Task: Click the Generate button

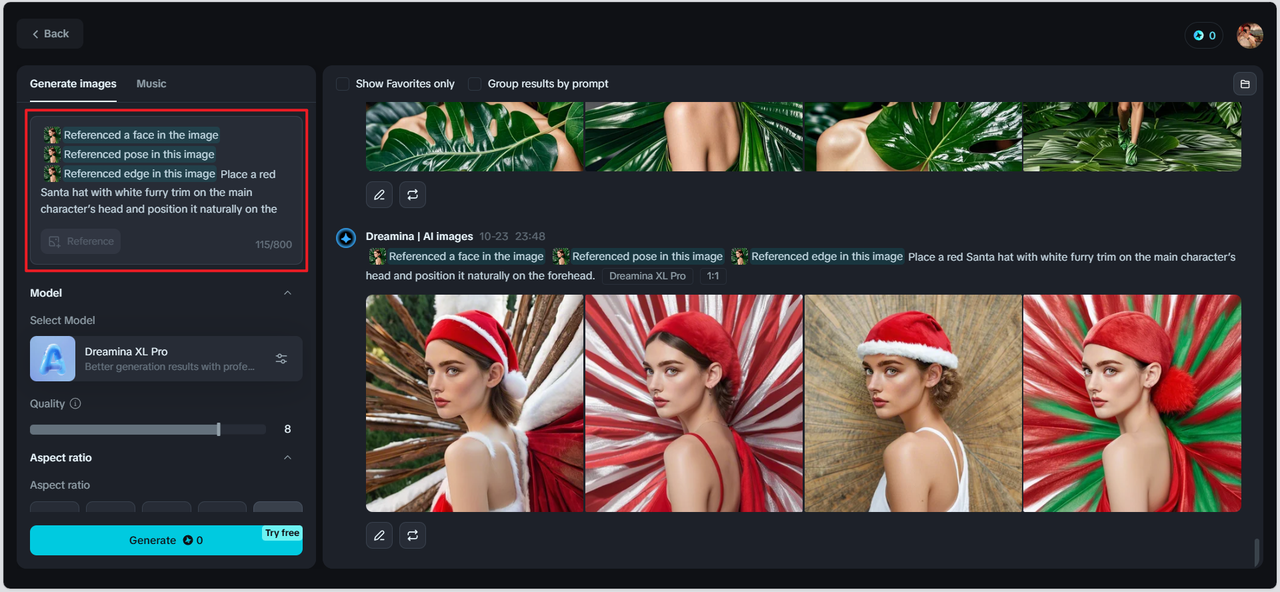Action: [166, 540]
